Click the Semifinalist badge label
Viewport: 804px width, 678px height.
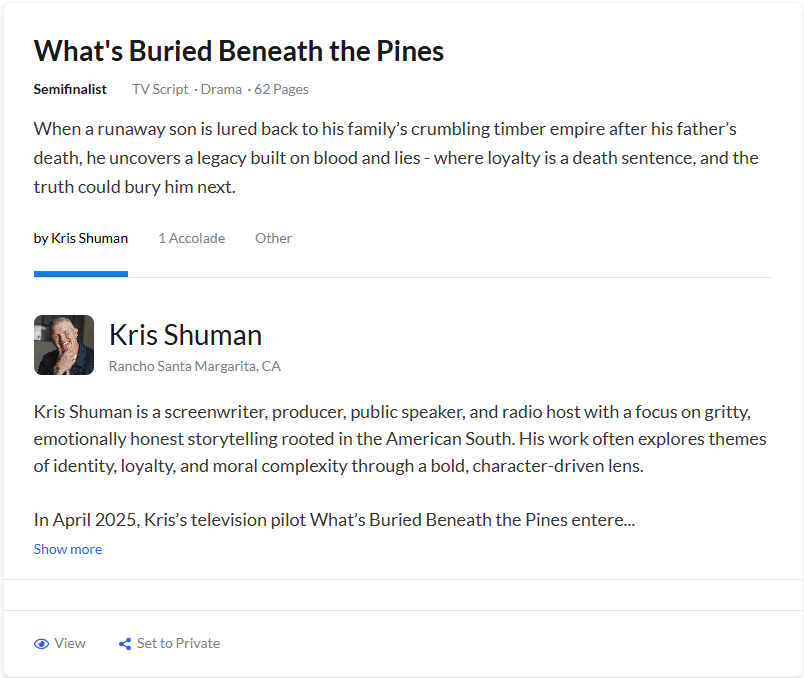(x=70, y=89)
